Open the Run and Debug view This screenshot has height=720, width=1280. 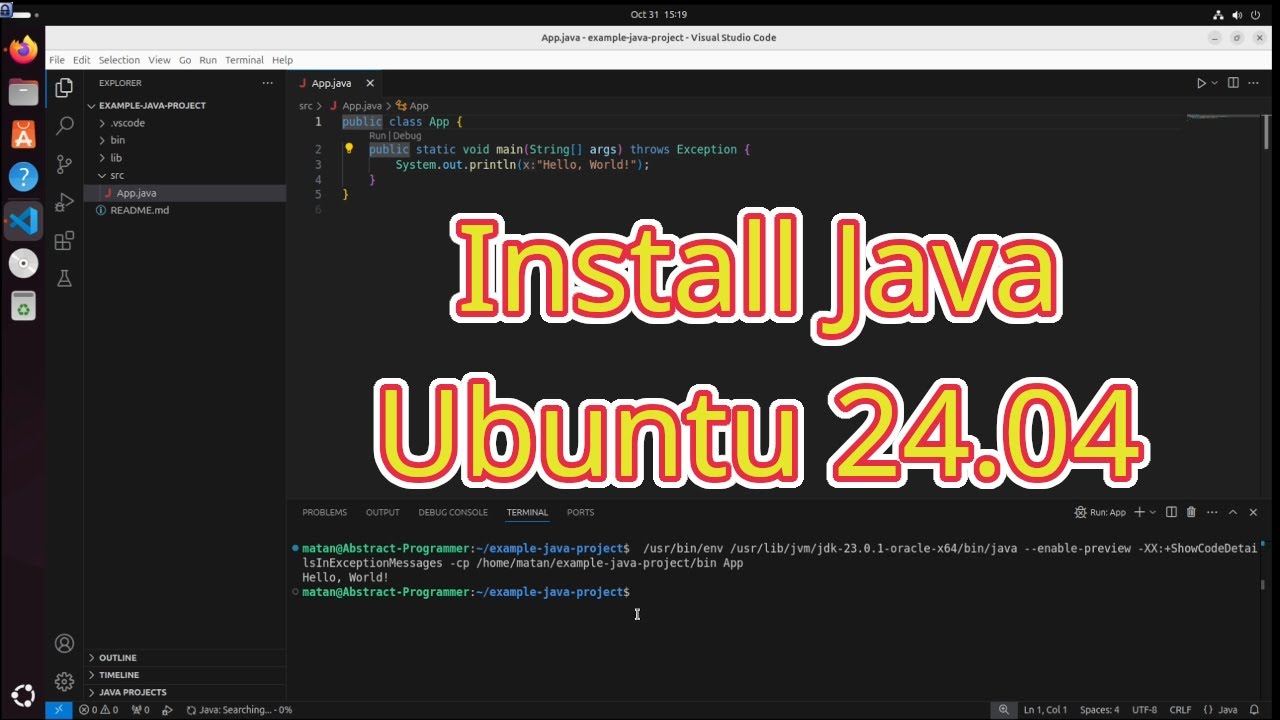pyautogui.click(x=64, y=202)
